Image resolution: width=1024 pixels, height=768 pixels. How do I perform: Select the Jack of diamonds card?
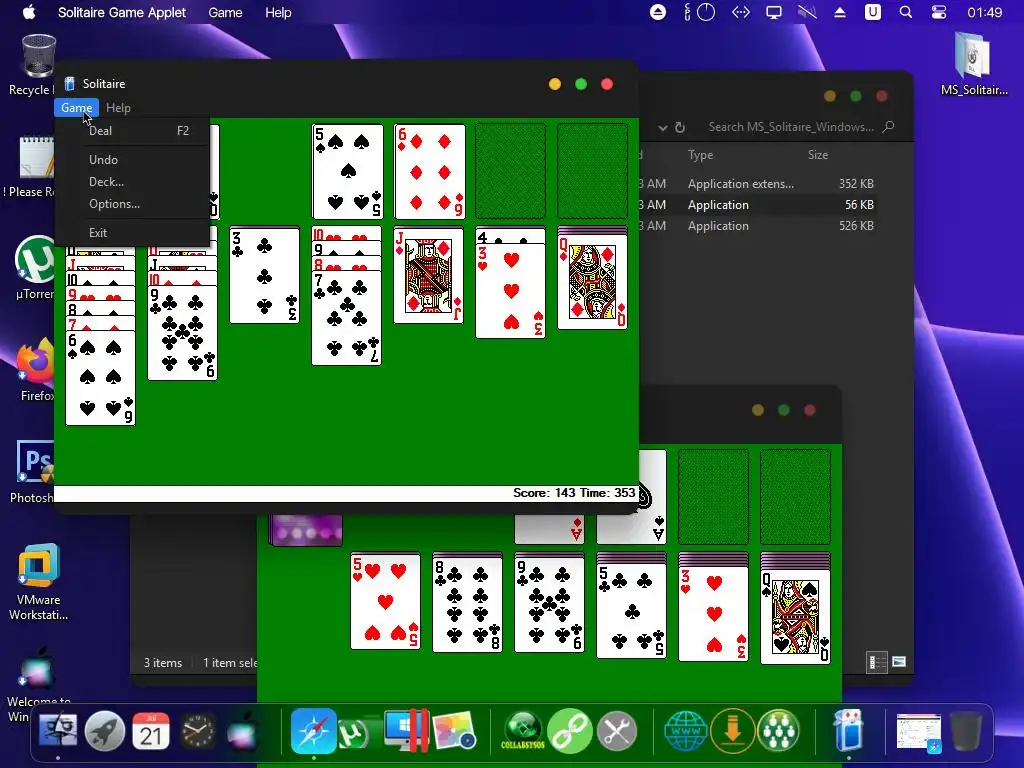[x=428, y=275]
